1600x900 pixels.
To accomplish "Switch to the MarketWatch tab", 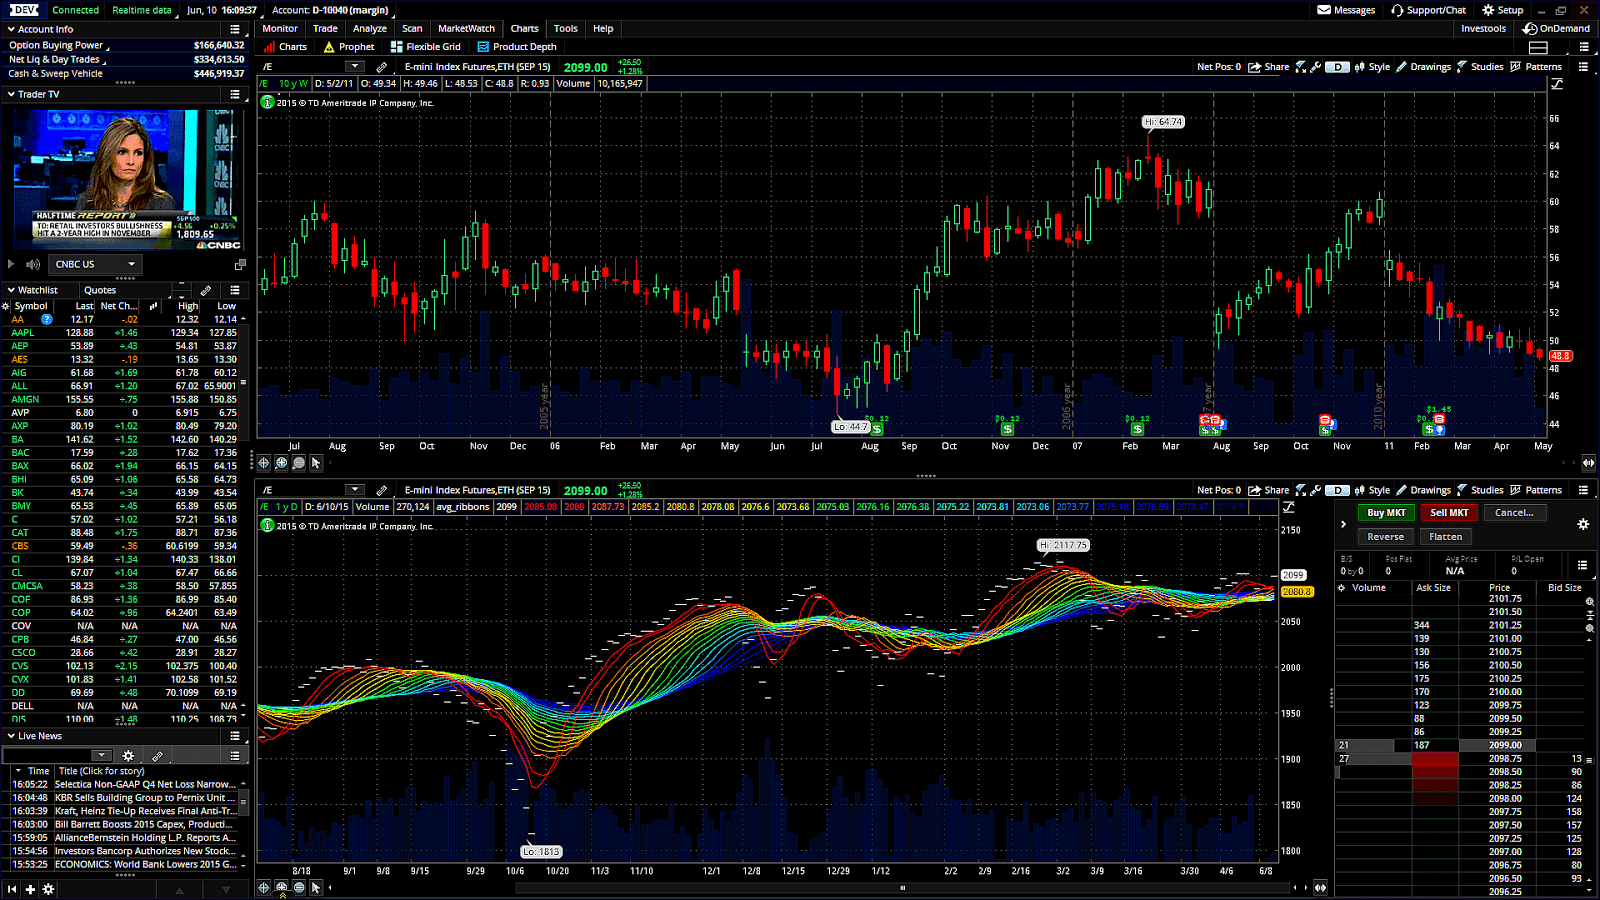I will [466, 28].
